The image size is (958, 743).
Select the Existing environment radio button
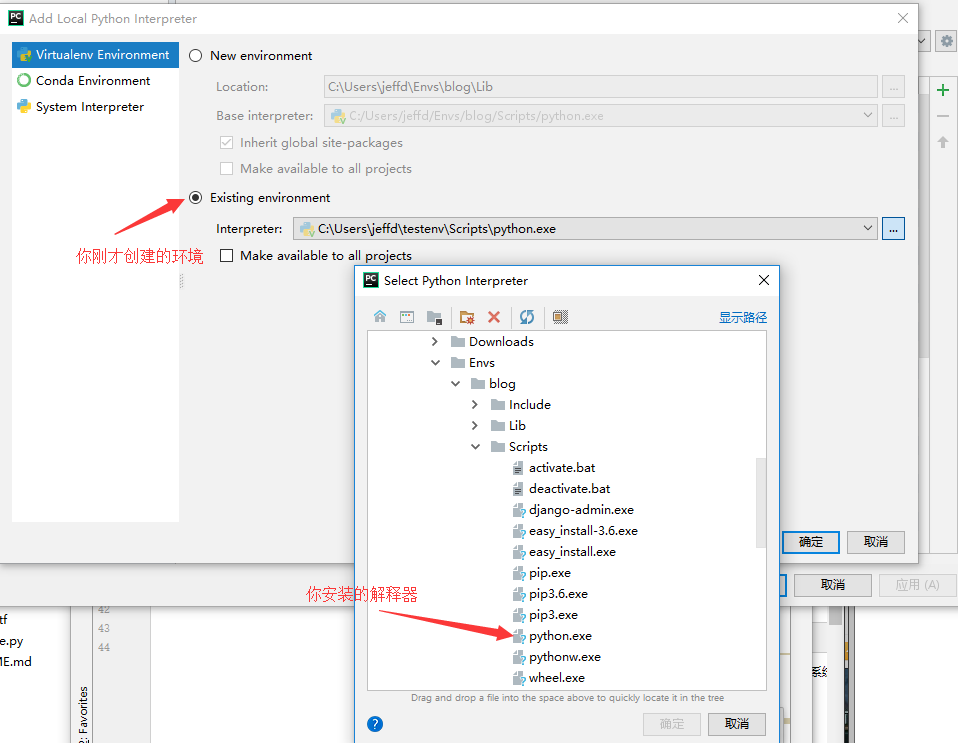(196, 197)
